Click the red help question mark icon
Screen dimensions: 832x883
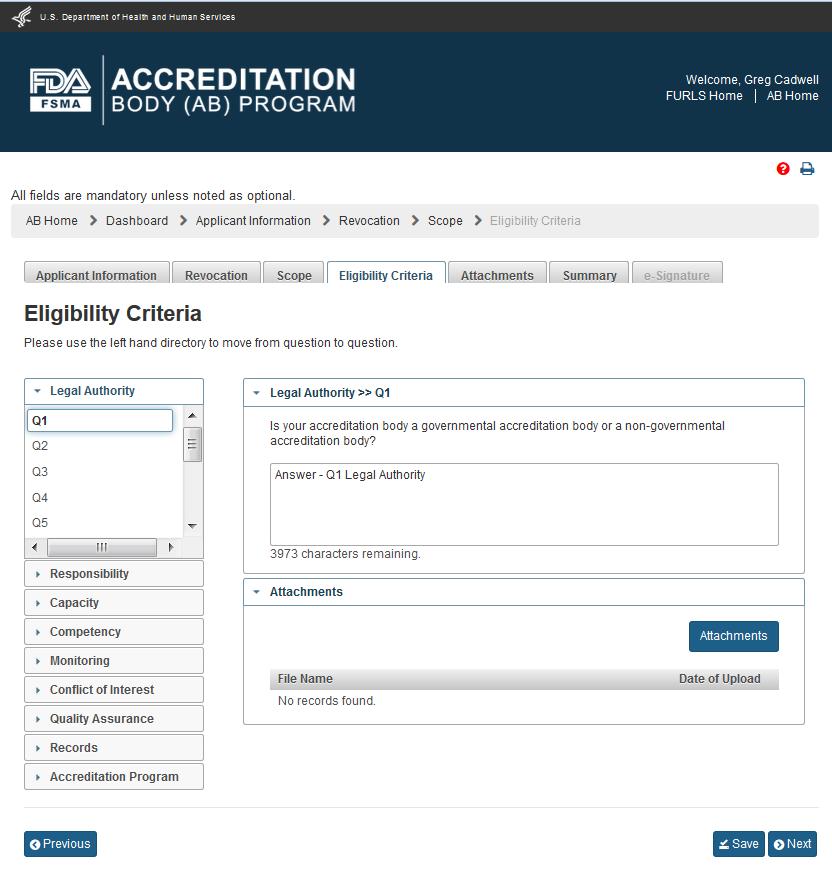pyautogui.click(x=783, y=169)
